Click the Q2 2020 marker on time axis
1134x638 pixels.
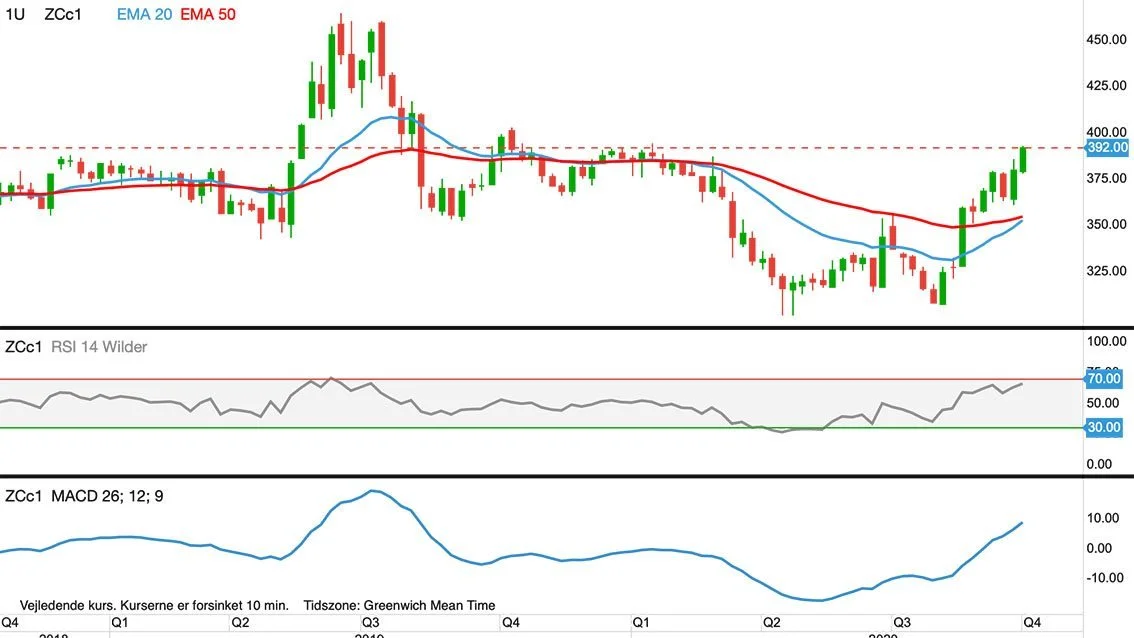[772, 623]
